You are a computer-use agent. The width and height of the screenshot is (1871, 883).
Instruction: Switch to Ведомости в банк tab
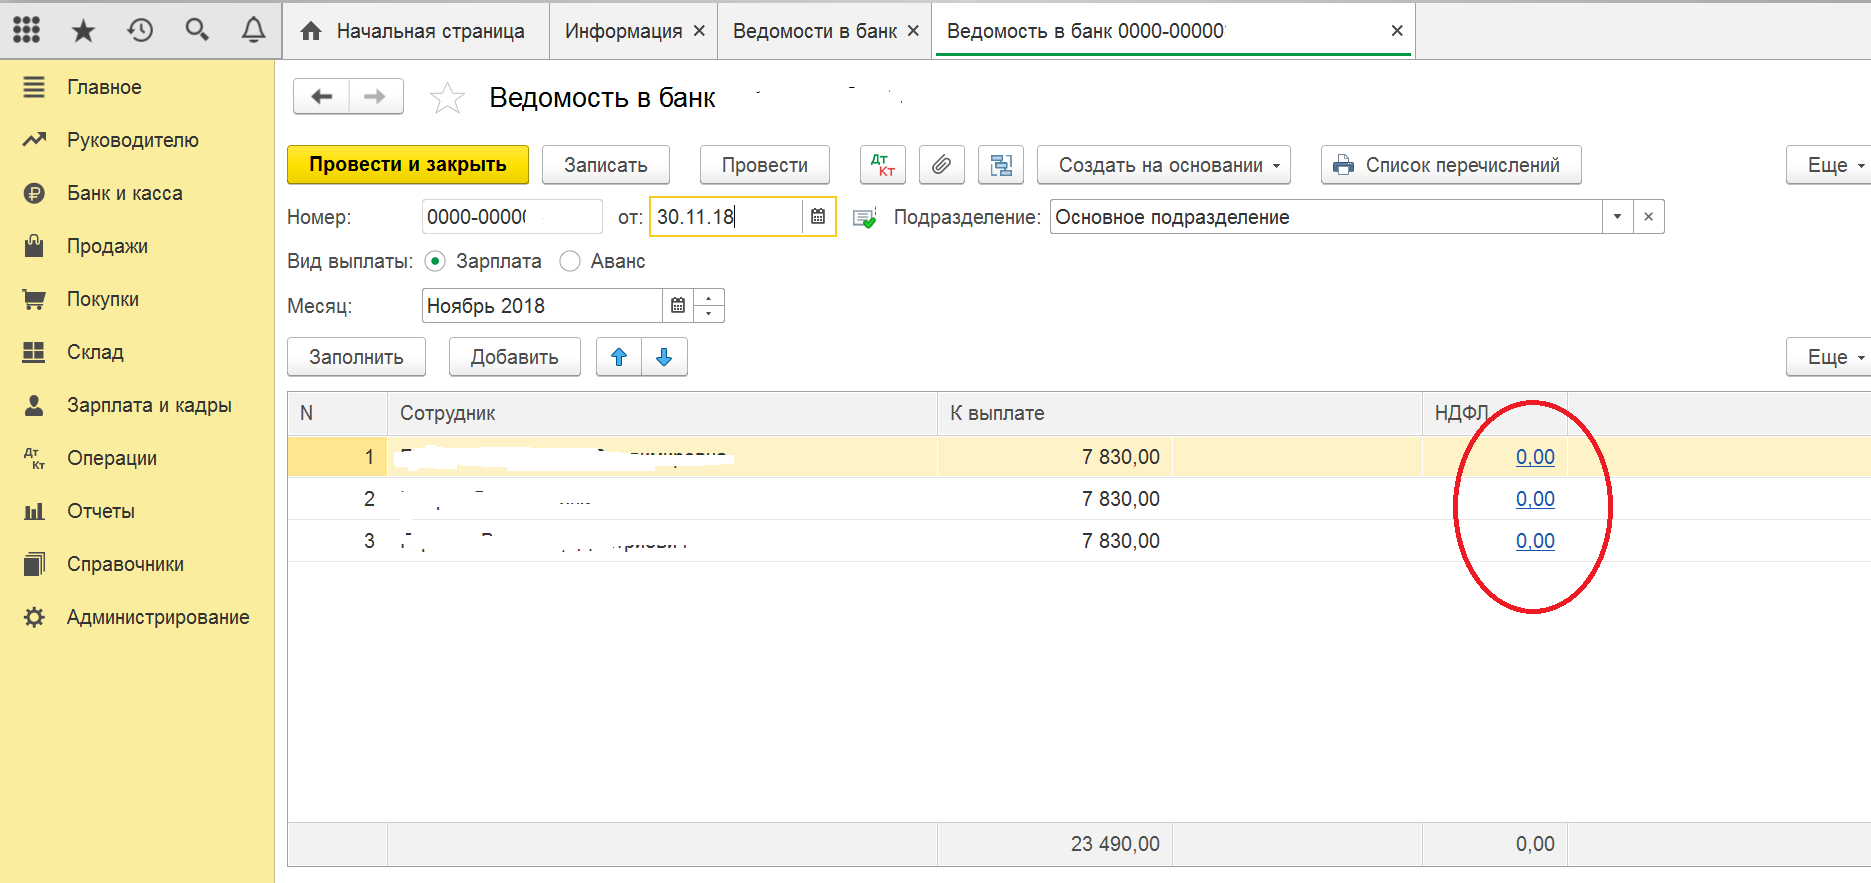click(x=815, y=31)
